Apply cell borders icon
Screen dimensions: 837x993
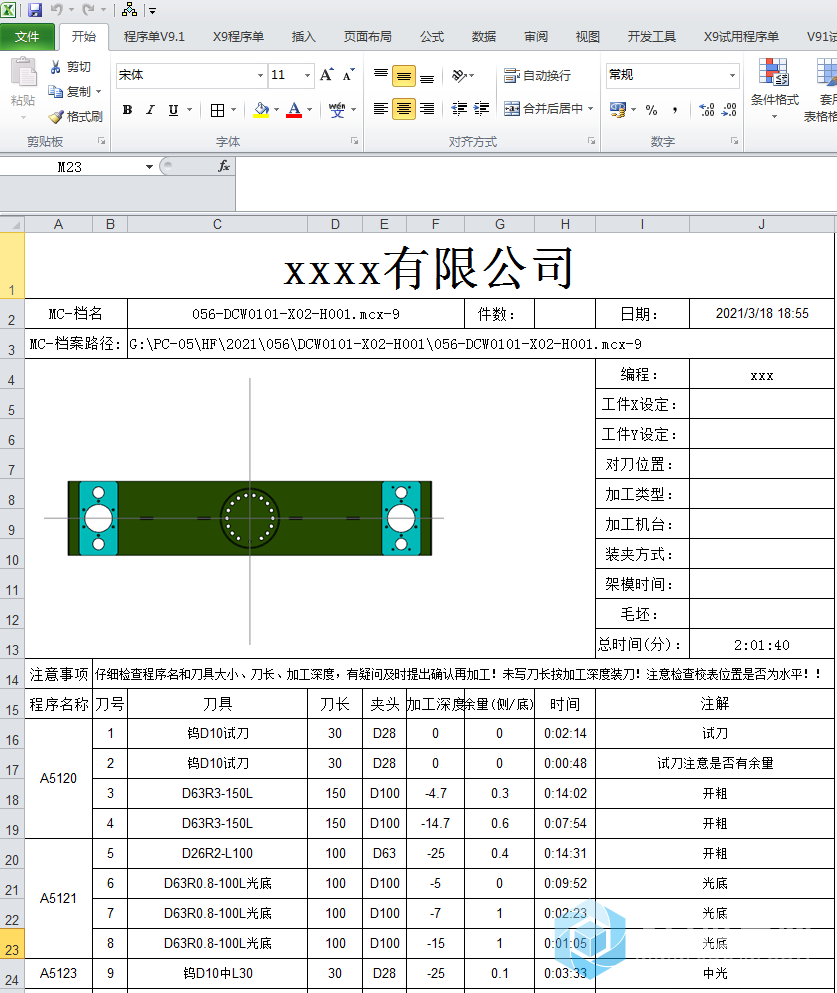coord(217,110)
